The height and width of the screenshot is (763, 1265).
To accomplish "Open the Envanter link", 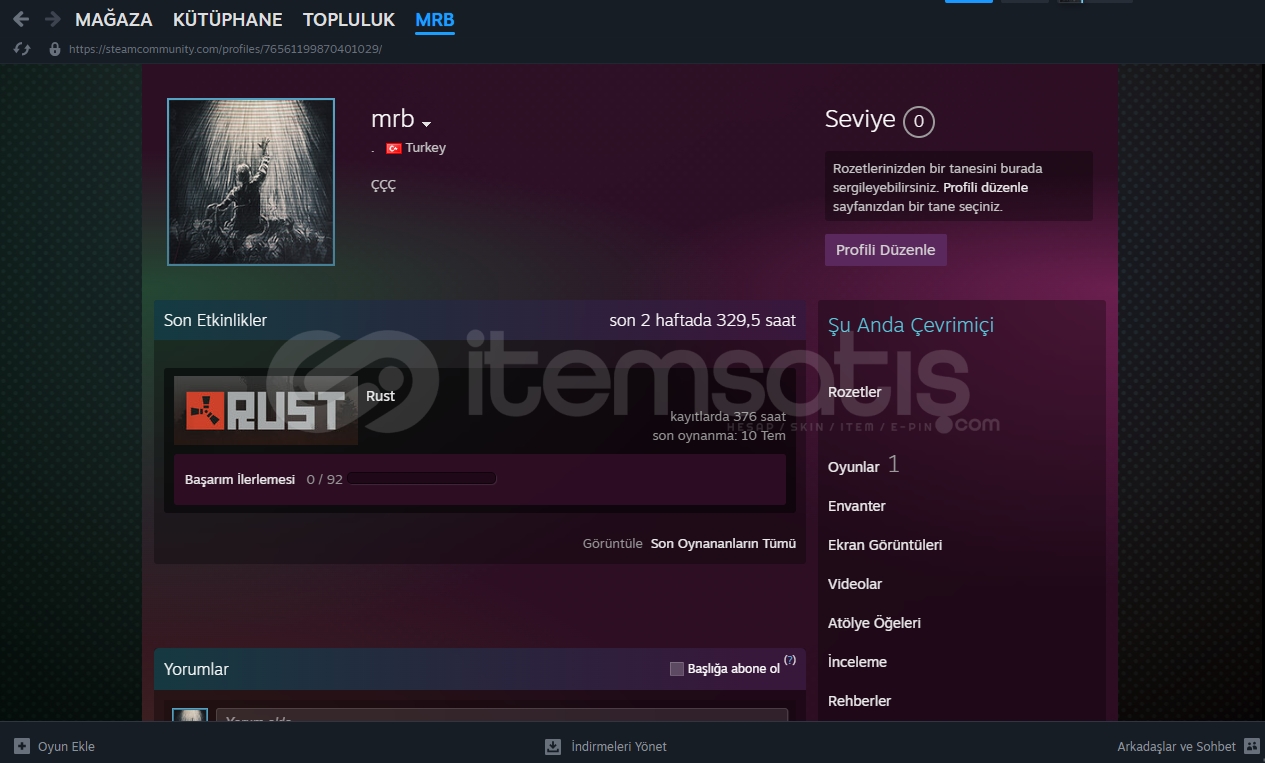I will (x=857, y=506).
